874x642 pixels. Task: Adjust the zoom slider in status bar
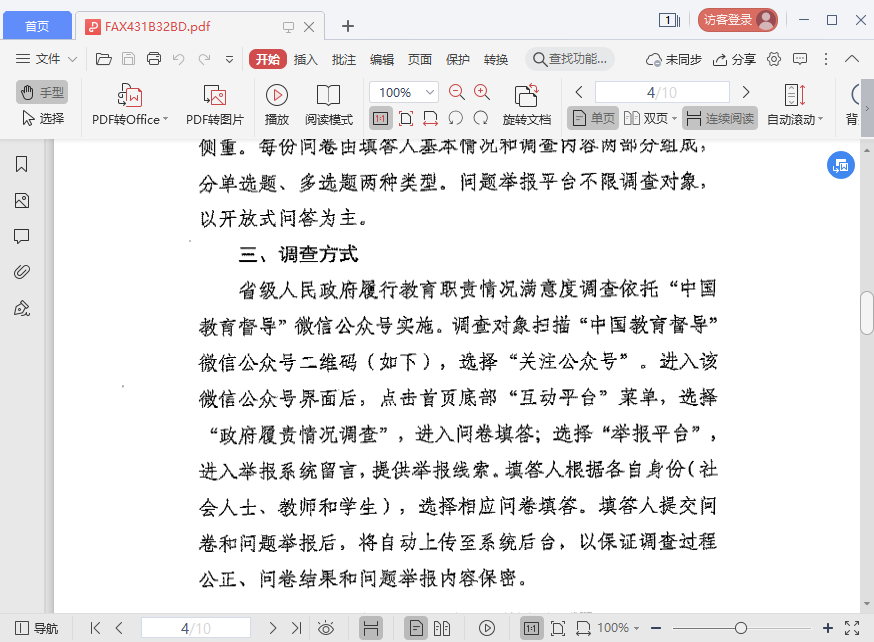click(x=740, y=628)
